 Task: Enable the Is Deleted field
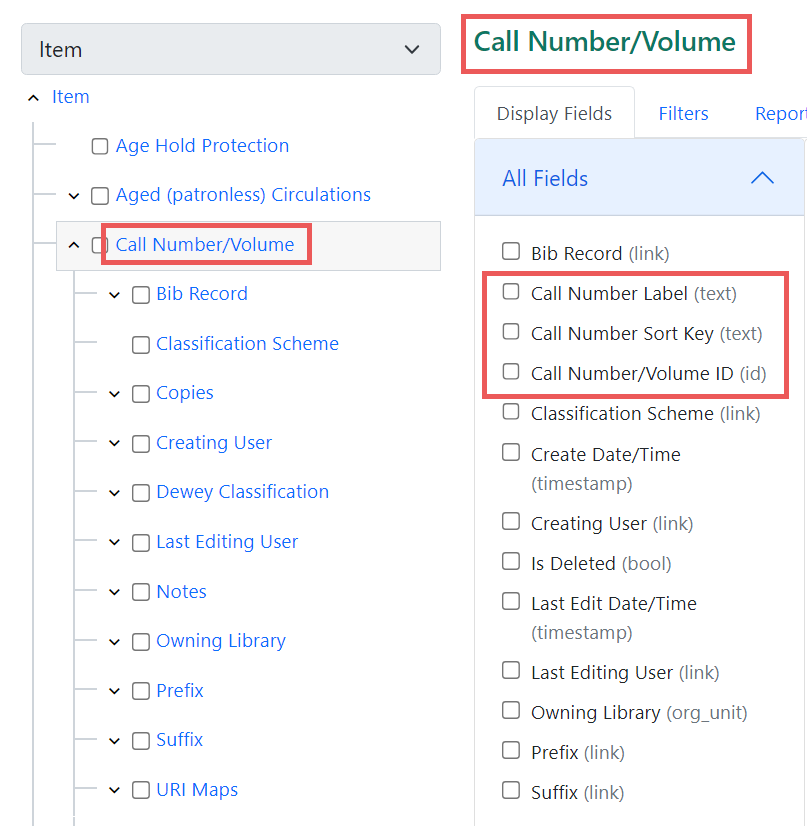pos(511,562)
